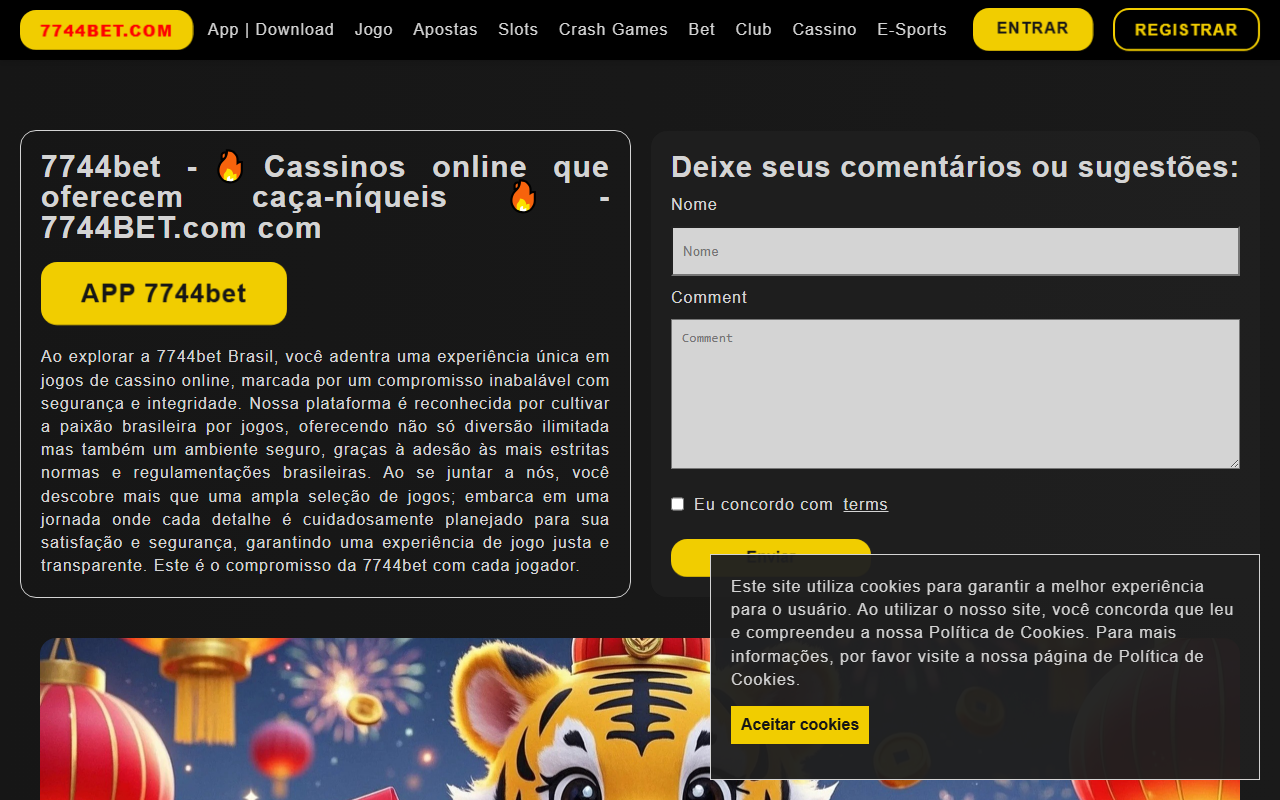
Task: Open the terms link
Action: (x=865, y=505)
